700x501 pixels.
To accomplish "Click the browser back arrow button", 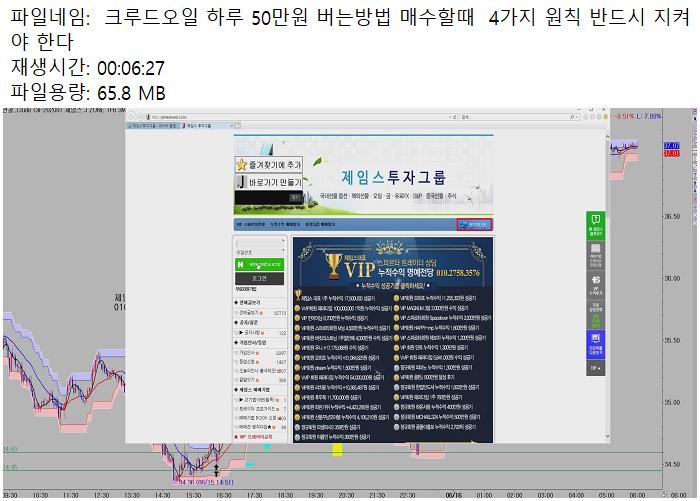I will coord(131,117).
